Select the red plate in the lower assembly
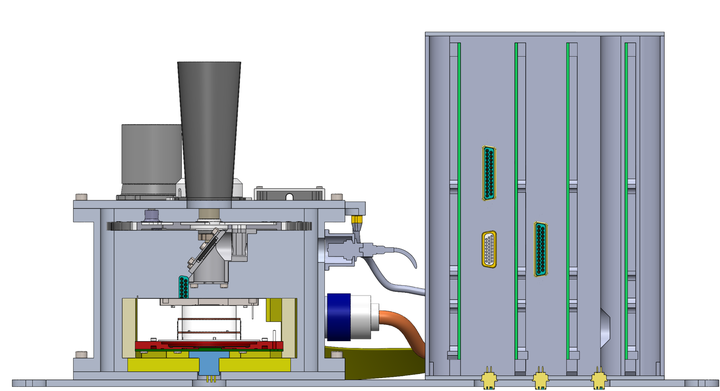The image size is (720, 391). (x=209, y=345)
